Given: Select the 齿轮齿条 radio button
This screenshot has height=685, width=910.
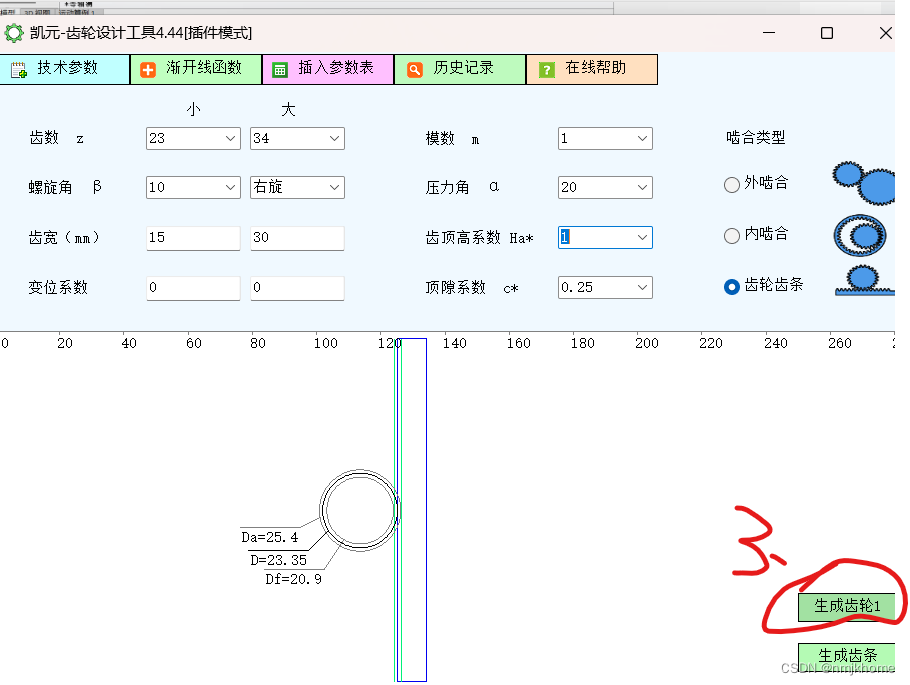Looking at the screenshot, I should click(731, 286).
